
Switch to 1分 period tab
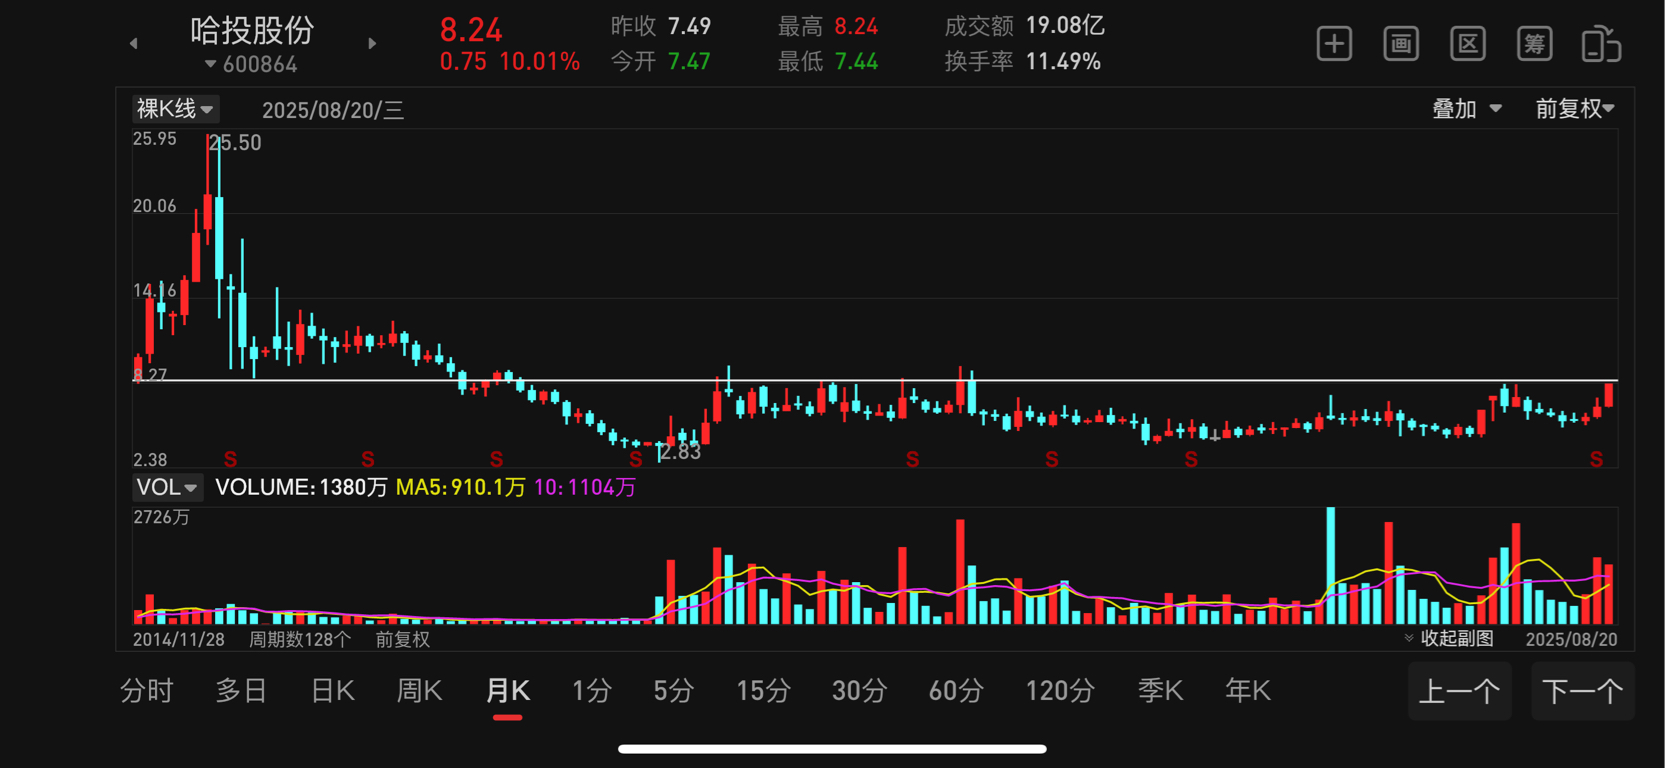592,691
